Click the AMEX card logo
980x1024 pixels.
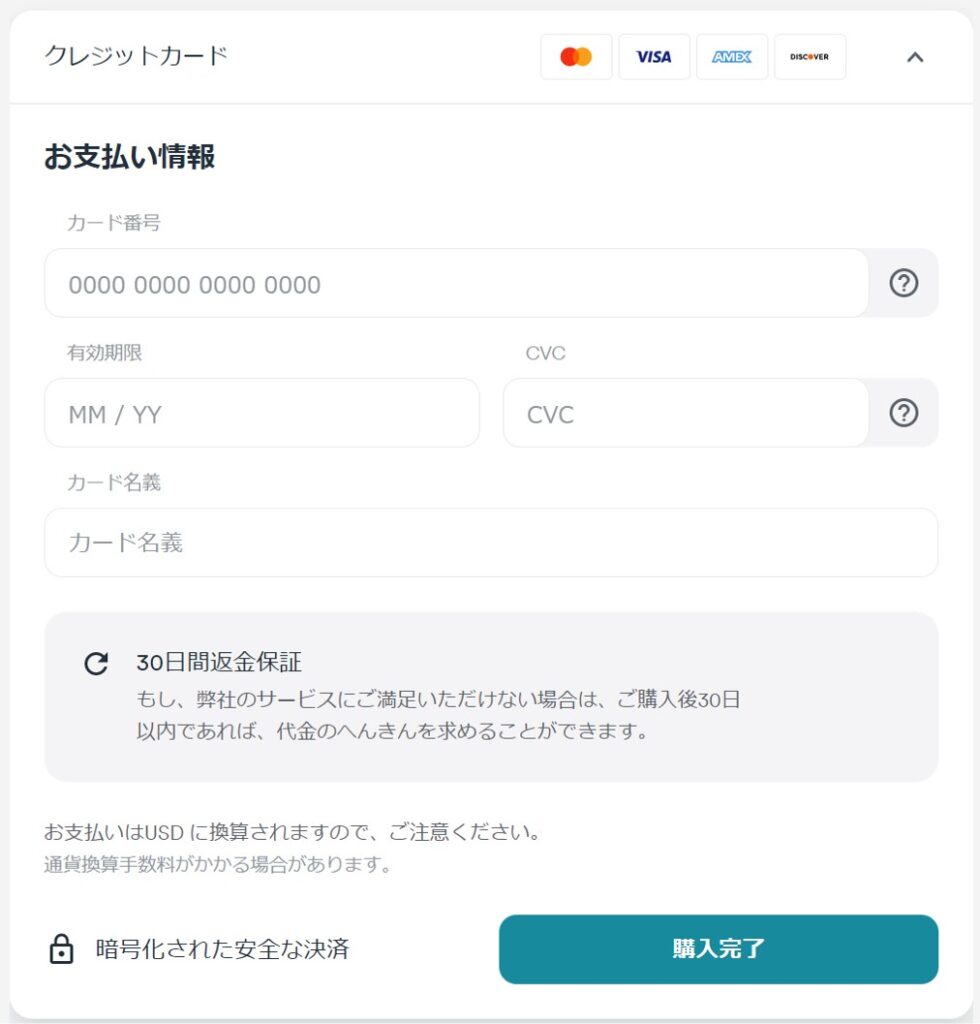[x=732, y=57]
